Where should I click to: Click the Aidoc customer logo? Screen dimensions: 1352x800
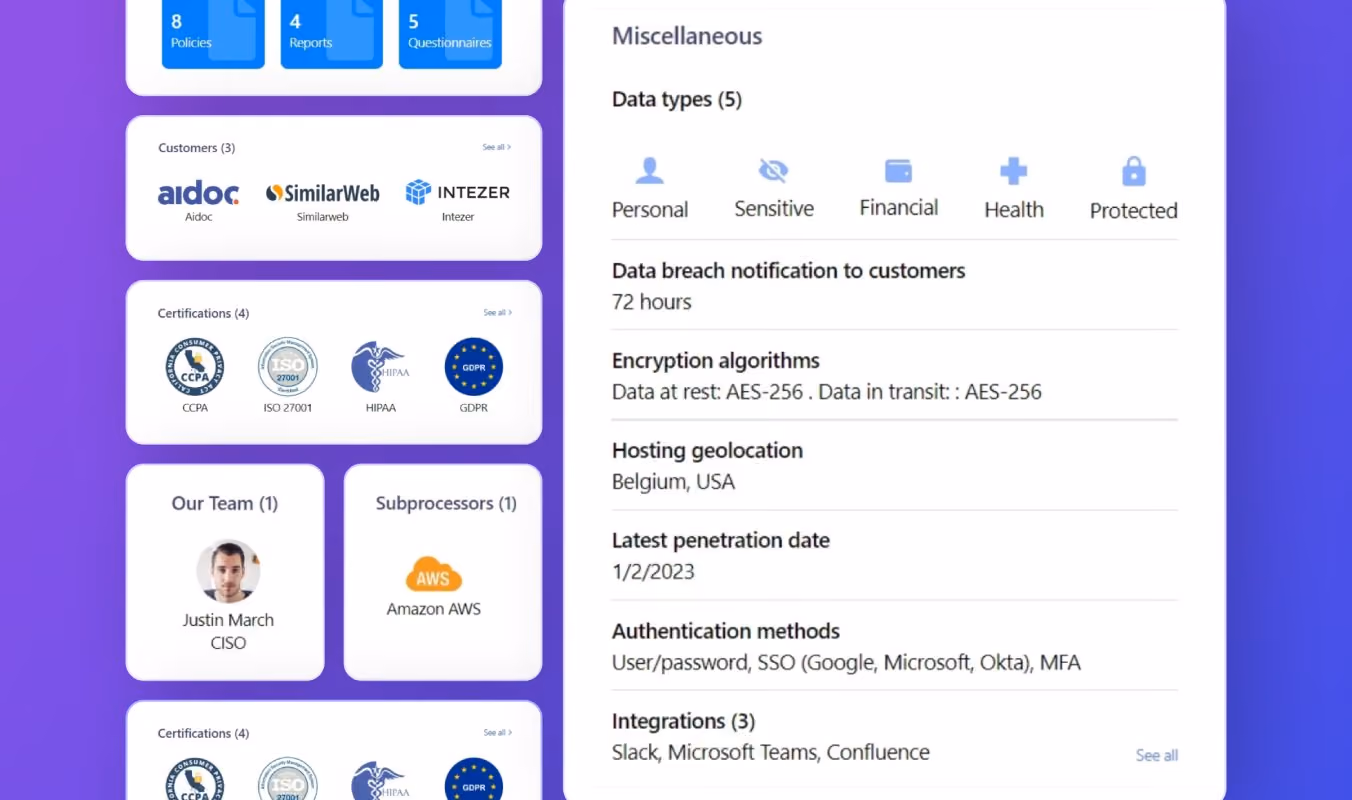click(x=198, y=193)
